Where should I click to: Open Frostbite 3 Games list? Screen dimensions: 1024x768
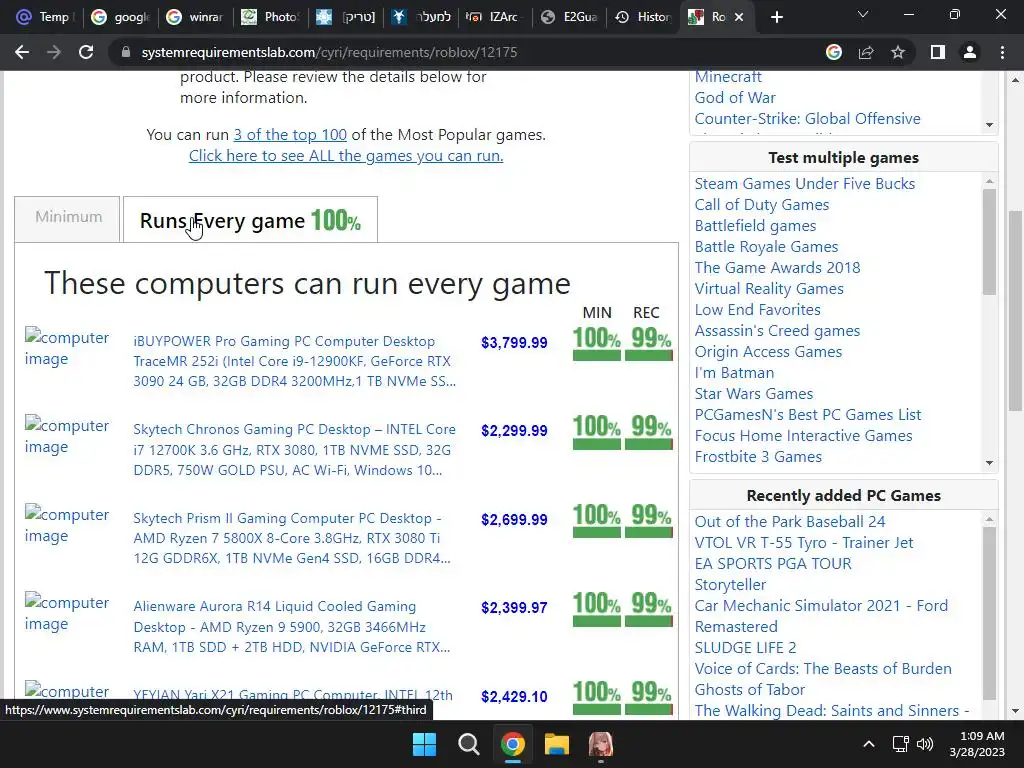pos(758,456)
